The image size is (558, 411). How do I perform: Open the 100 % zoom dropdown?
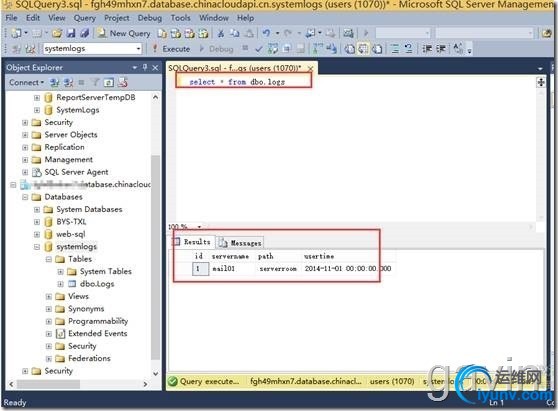click(199, 227)
